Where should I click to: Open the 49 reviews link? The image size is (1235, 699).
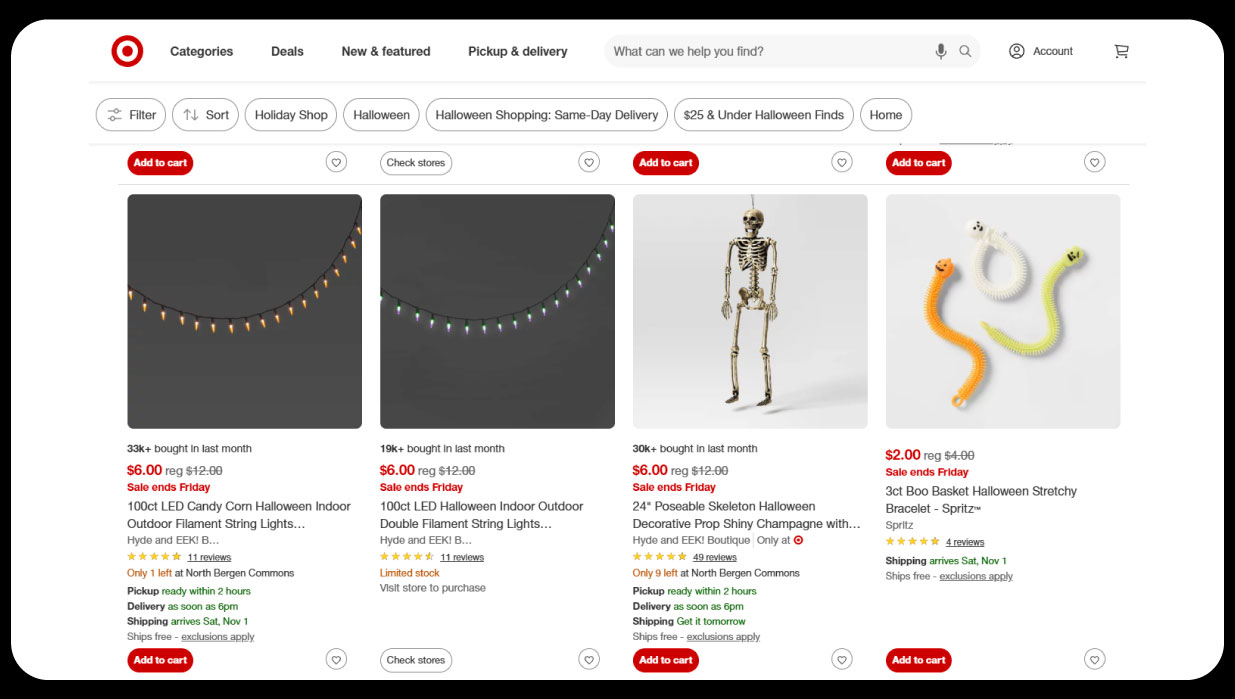(x=714, y=557)
